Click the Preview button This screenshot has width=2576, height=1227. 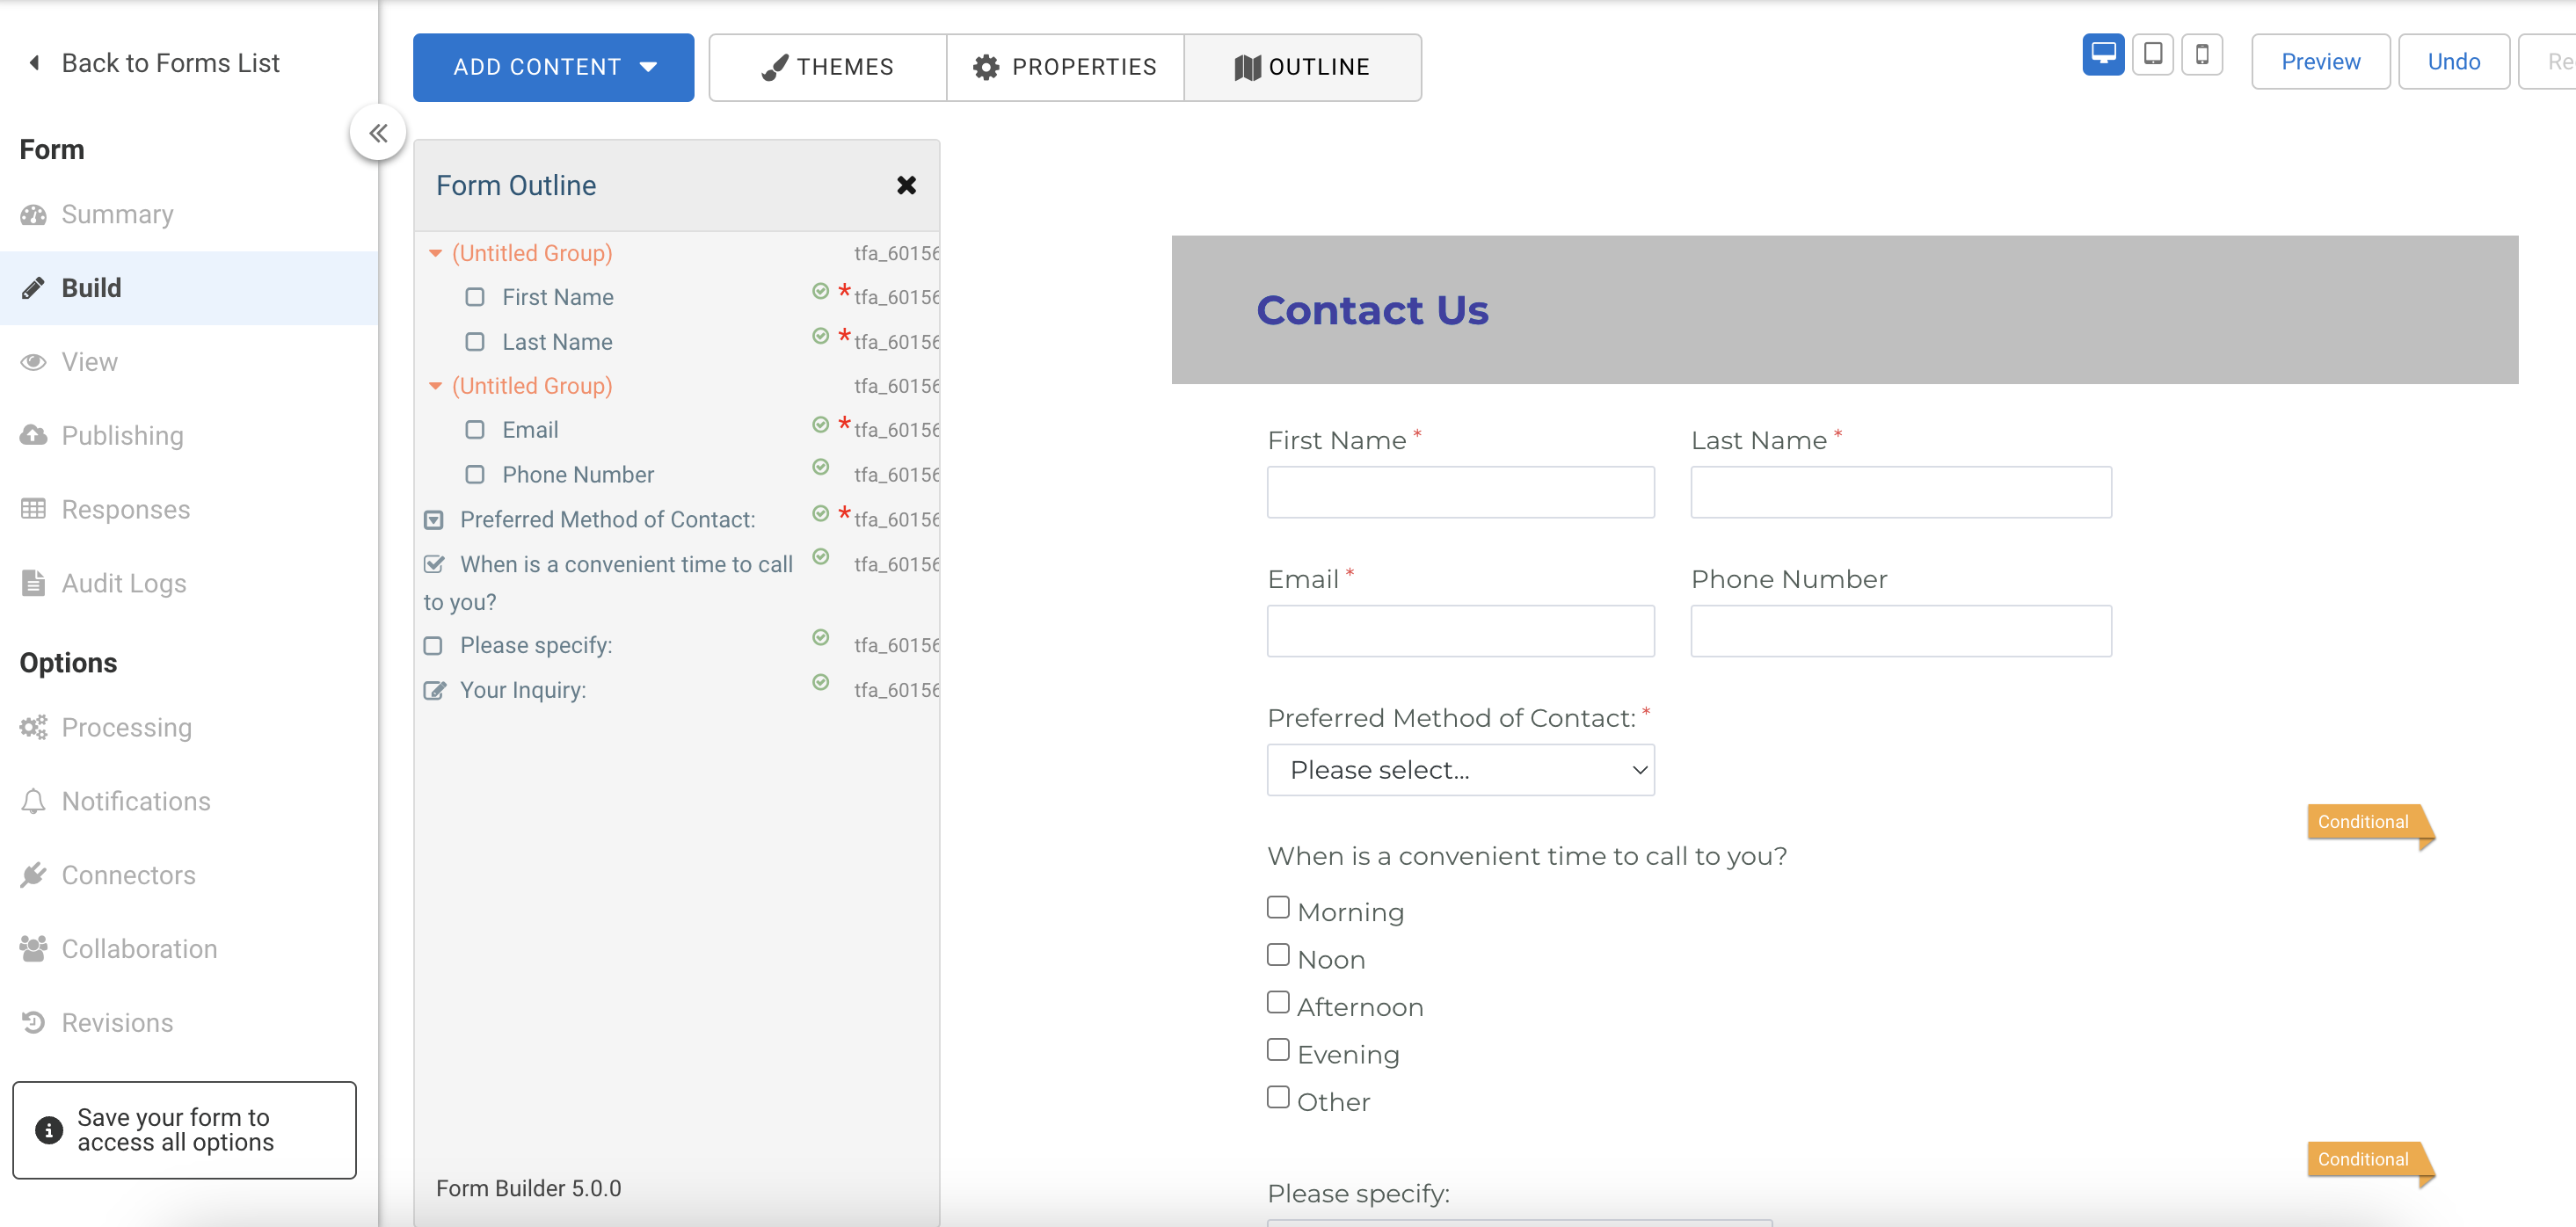pos(2319,62)
